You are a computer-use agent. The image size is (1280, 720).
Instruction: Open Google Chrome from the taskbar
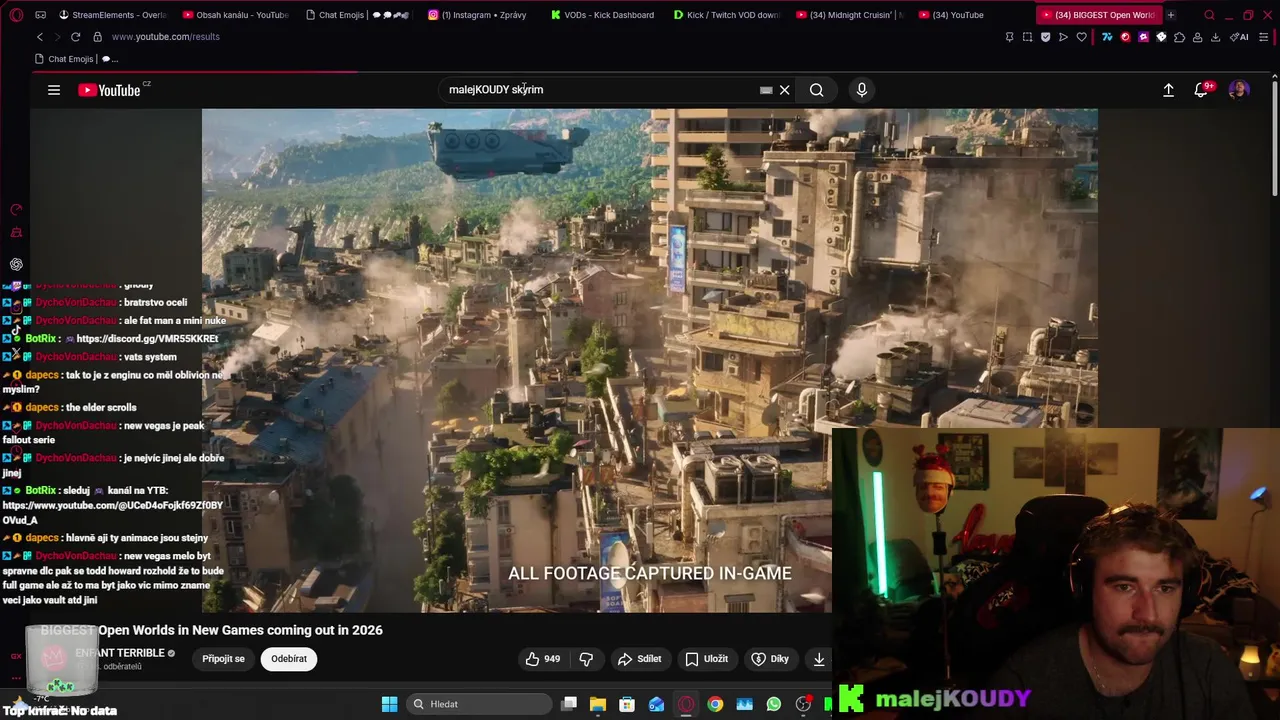tap(715, 704)
